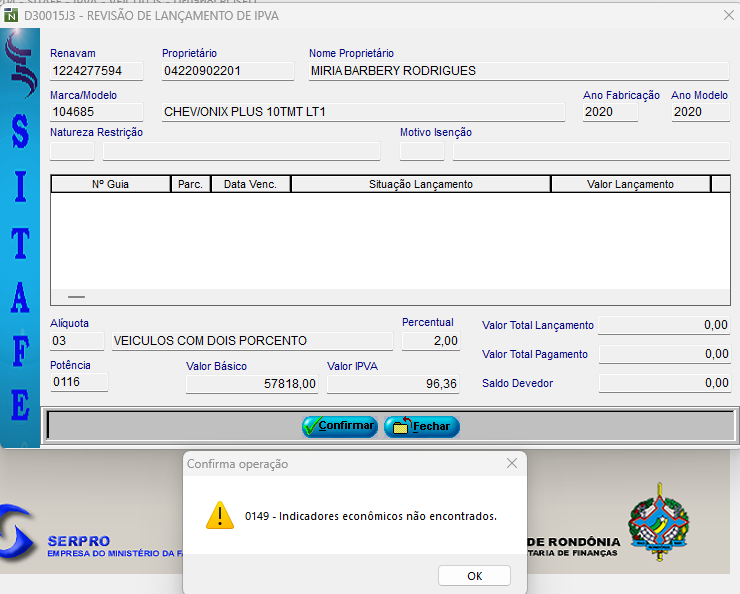Viewport: 740px width, 594px height.
Task: Click the Confirmar button
Action: (x=340, y=426)
